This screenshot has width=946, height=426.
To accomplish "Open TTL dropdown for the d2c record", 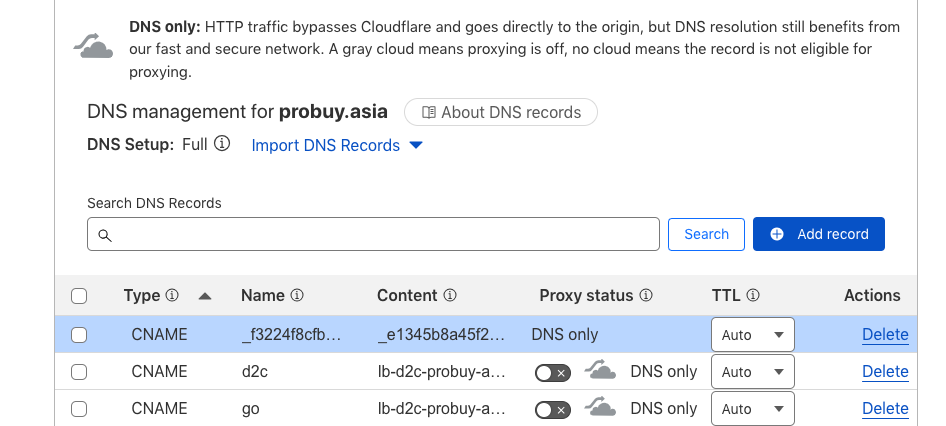I will [x=753, y=372].
